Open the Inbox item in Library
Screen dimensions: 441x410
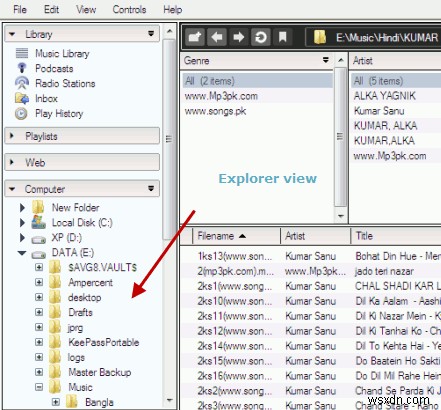[46, 99]
